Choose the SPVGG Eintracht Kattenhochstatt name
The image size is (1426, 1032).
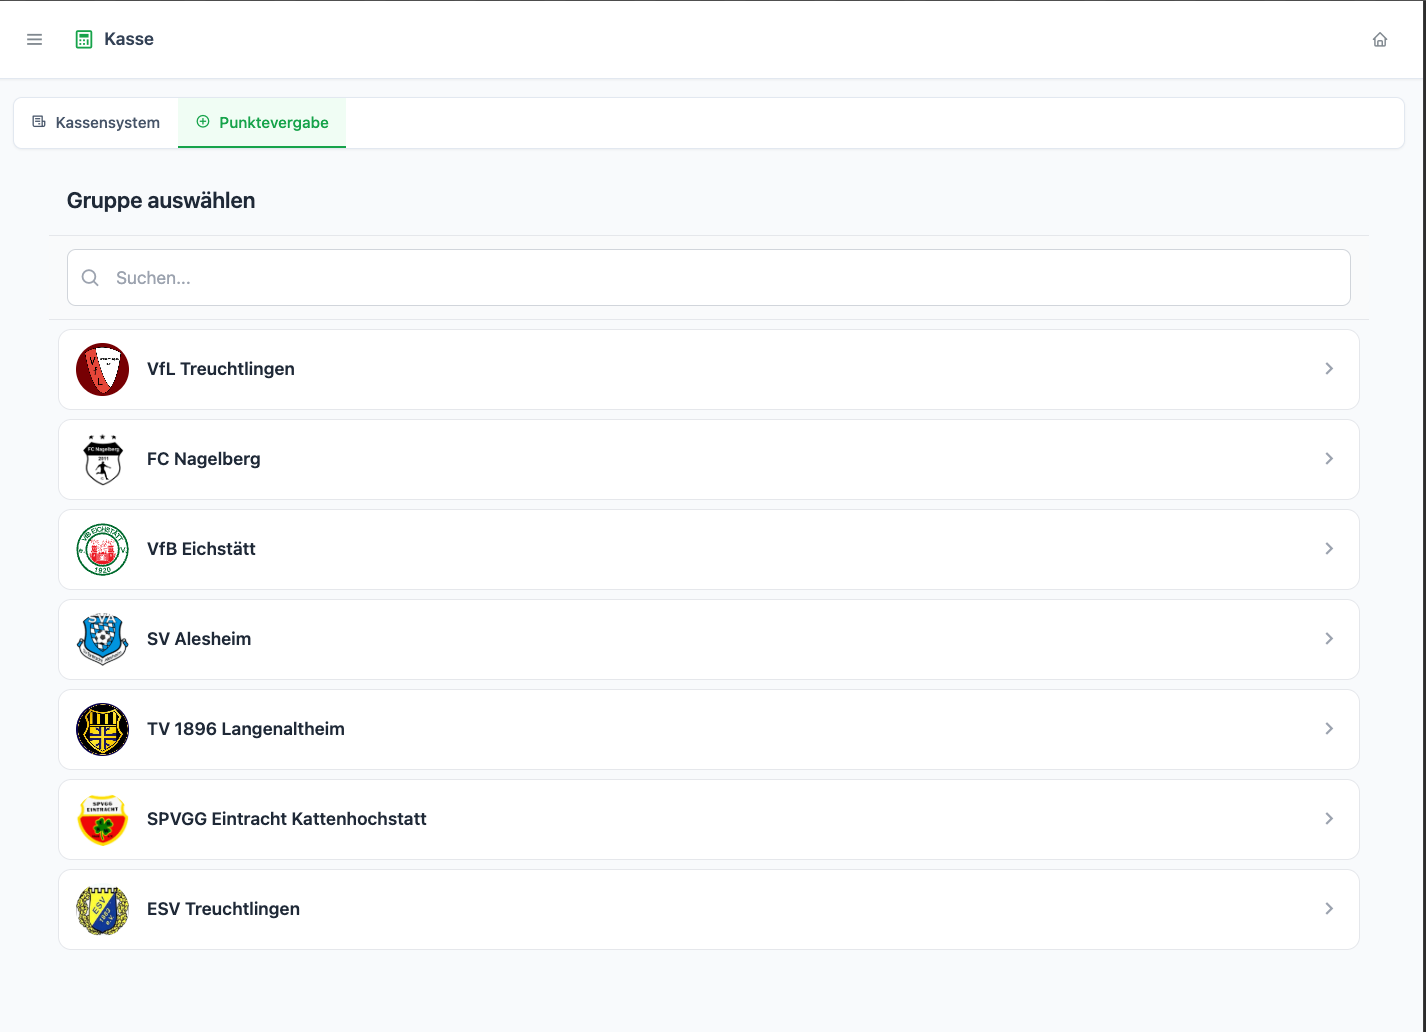pyautogui.click(x=287, y=819)
